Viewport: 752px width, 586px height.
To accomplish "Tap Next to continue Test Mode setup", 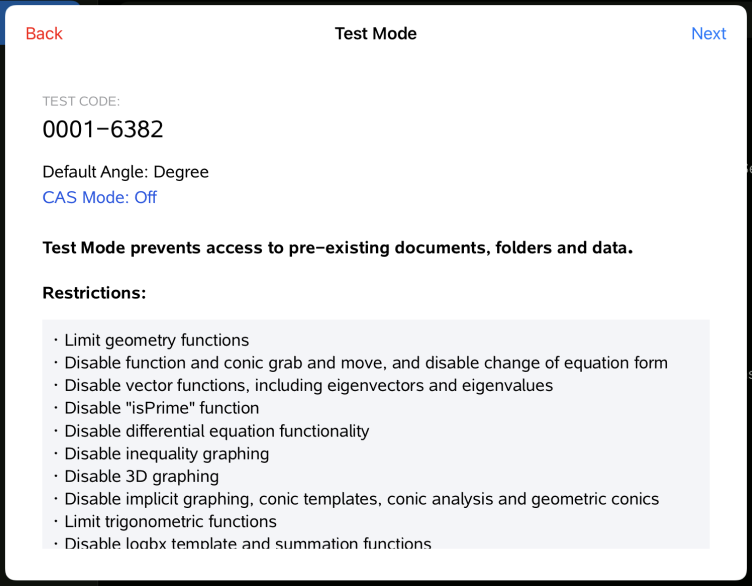I will click(x=708, y=34).
